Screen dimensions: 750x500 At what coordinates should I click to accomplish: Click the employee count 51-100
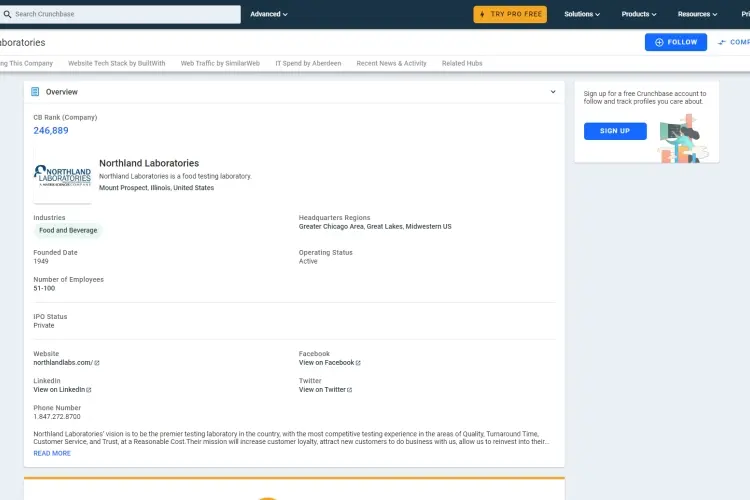[44, 288]
